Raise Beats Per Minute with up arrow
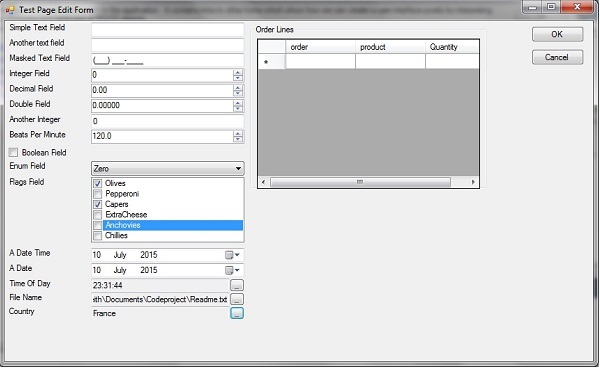Viewport: 600px width, 369px height. (238, 134)
